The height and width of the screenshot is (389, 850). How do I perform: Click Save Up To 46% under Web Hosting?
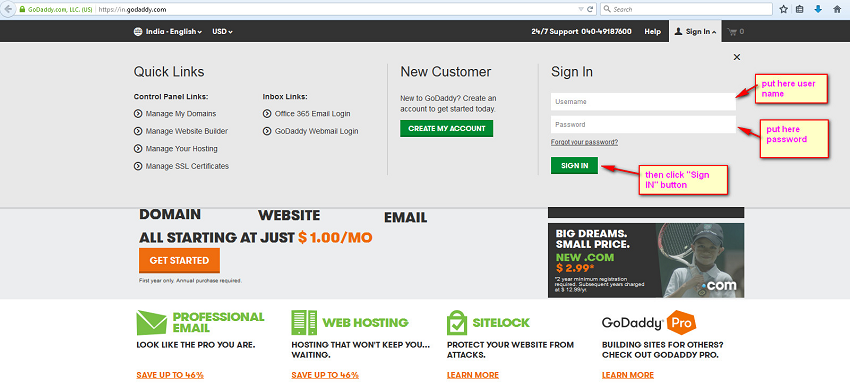pyautogui.click(x=325, y=375)
